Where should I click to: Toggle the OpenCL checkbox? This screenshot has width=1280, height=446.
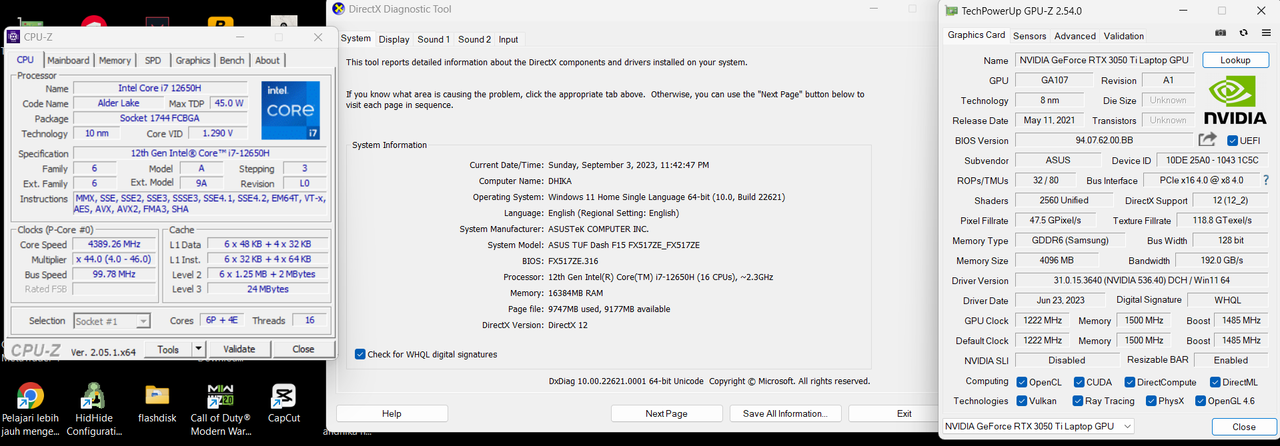click(x=1022, y=382)
